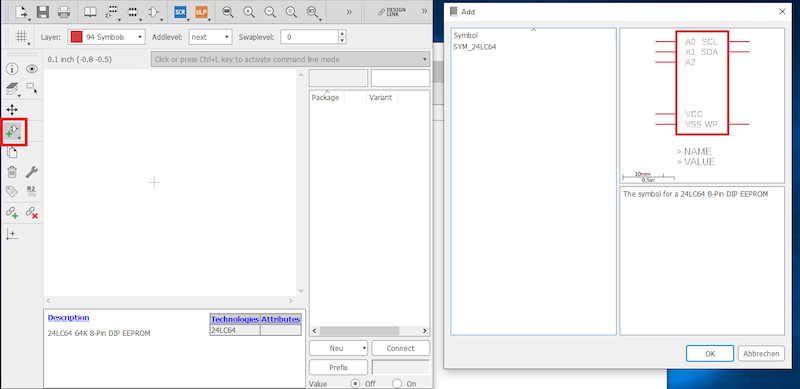Select the Name tag tool
Screen dimensions: 800x389
point(12,191)
